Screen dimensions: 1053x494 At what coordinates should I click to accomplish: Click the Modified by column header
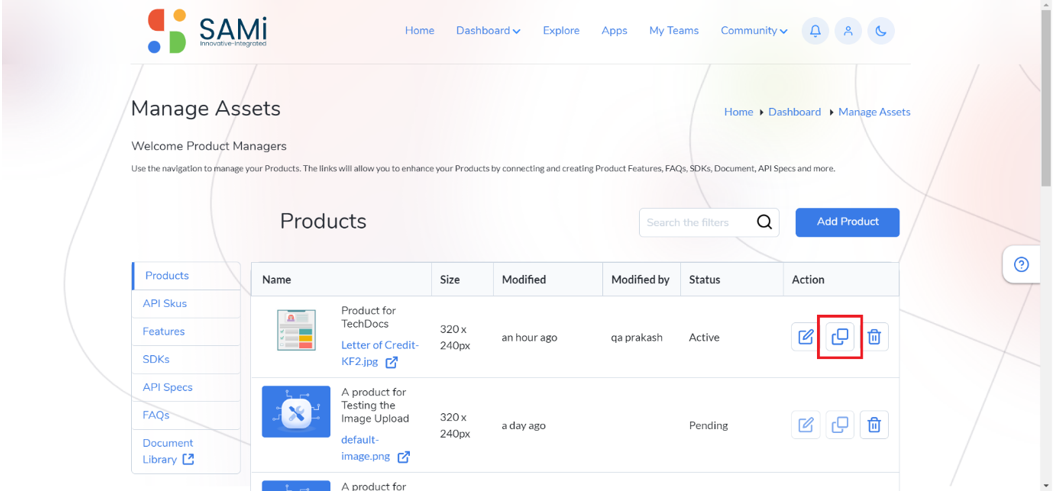coord(640,280)
